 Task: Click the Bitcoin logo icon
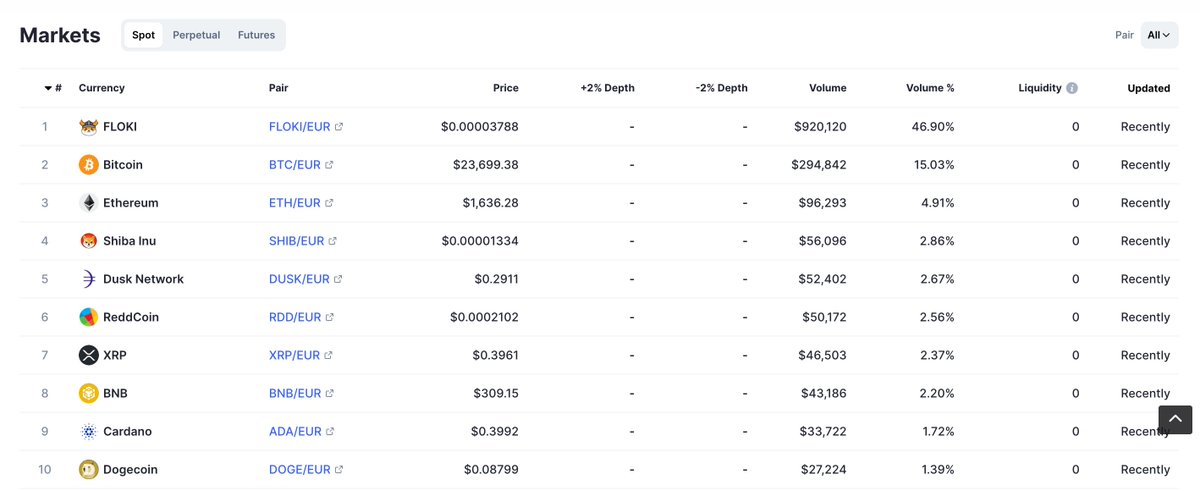(x=89, y=165)
